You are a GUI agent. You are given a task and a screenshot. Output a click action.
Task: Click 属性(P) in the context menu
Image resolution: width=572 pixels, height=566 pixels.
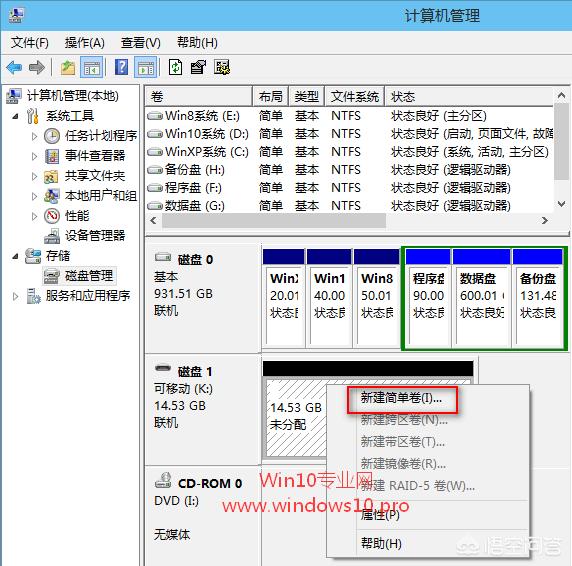click(380, 515)
